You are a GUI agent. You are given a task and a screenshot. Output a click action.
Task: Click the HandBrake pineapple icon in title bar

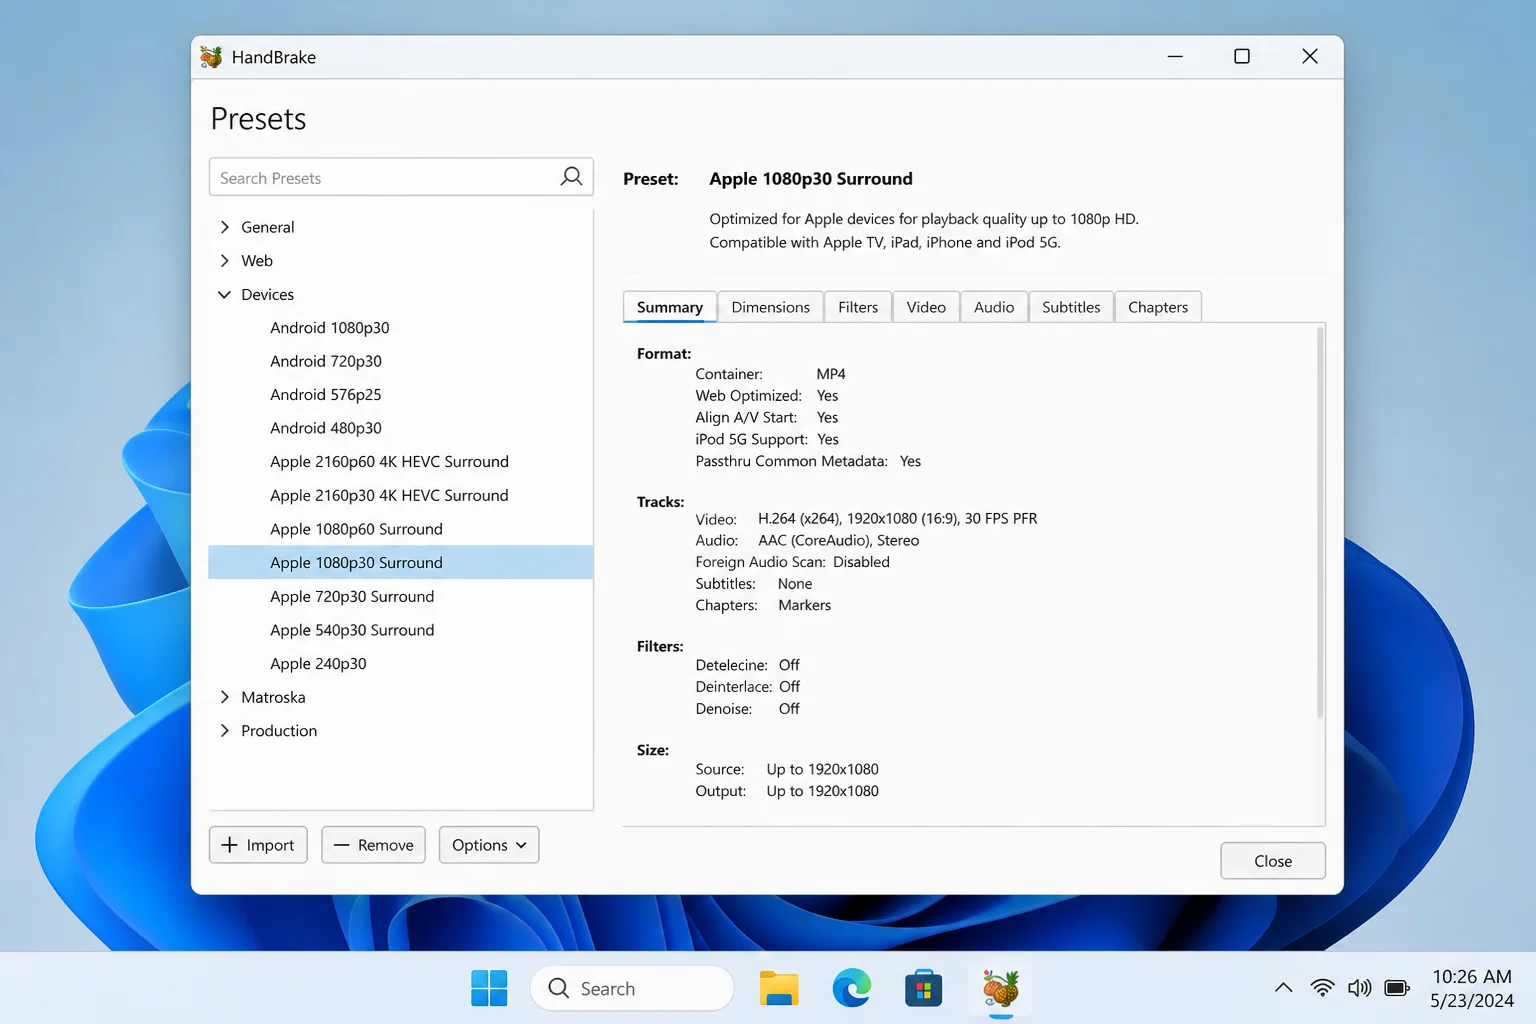tap(211, 57)
